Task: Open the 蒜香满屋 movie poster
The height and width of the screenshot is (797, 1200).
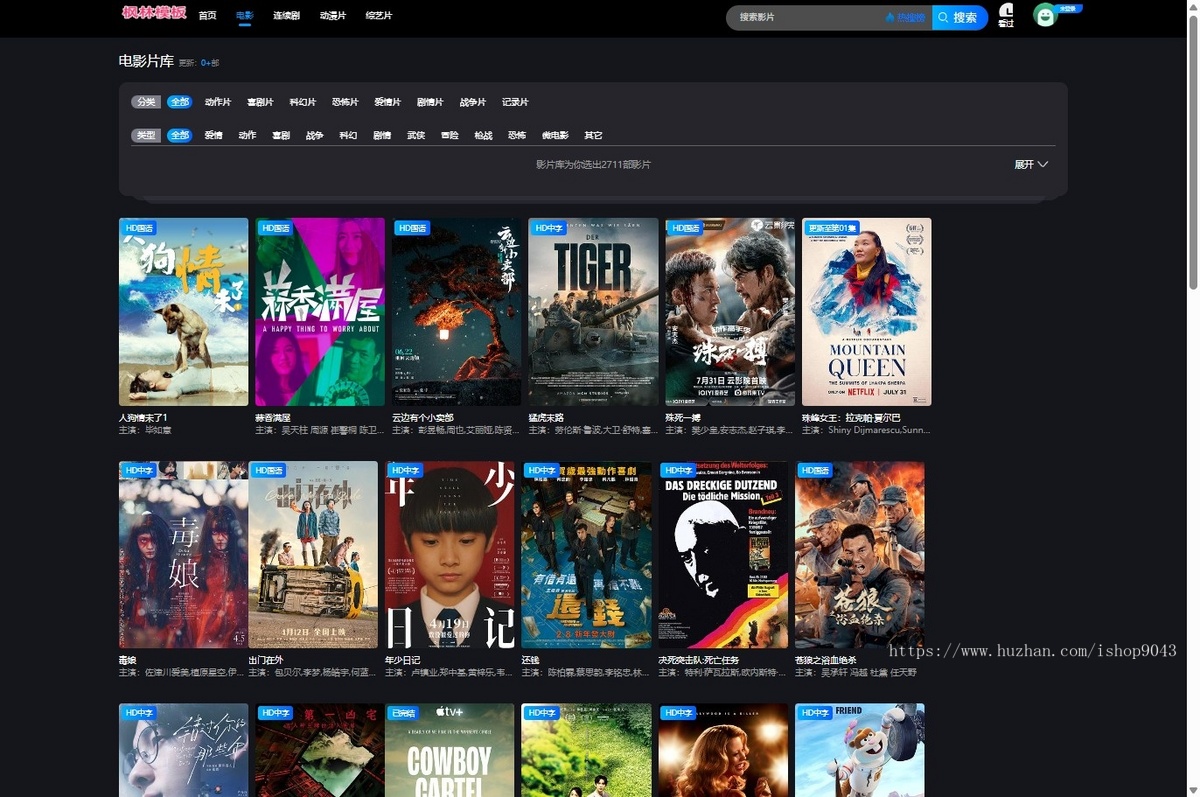Action: coord(320,312)
